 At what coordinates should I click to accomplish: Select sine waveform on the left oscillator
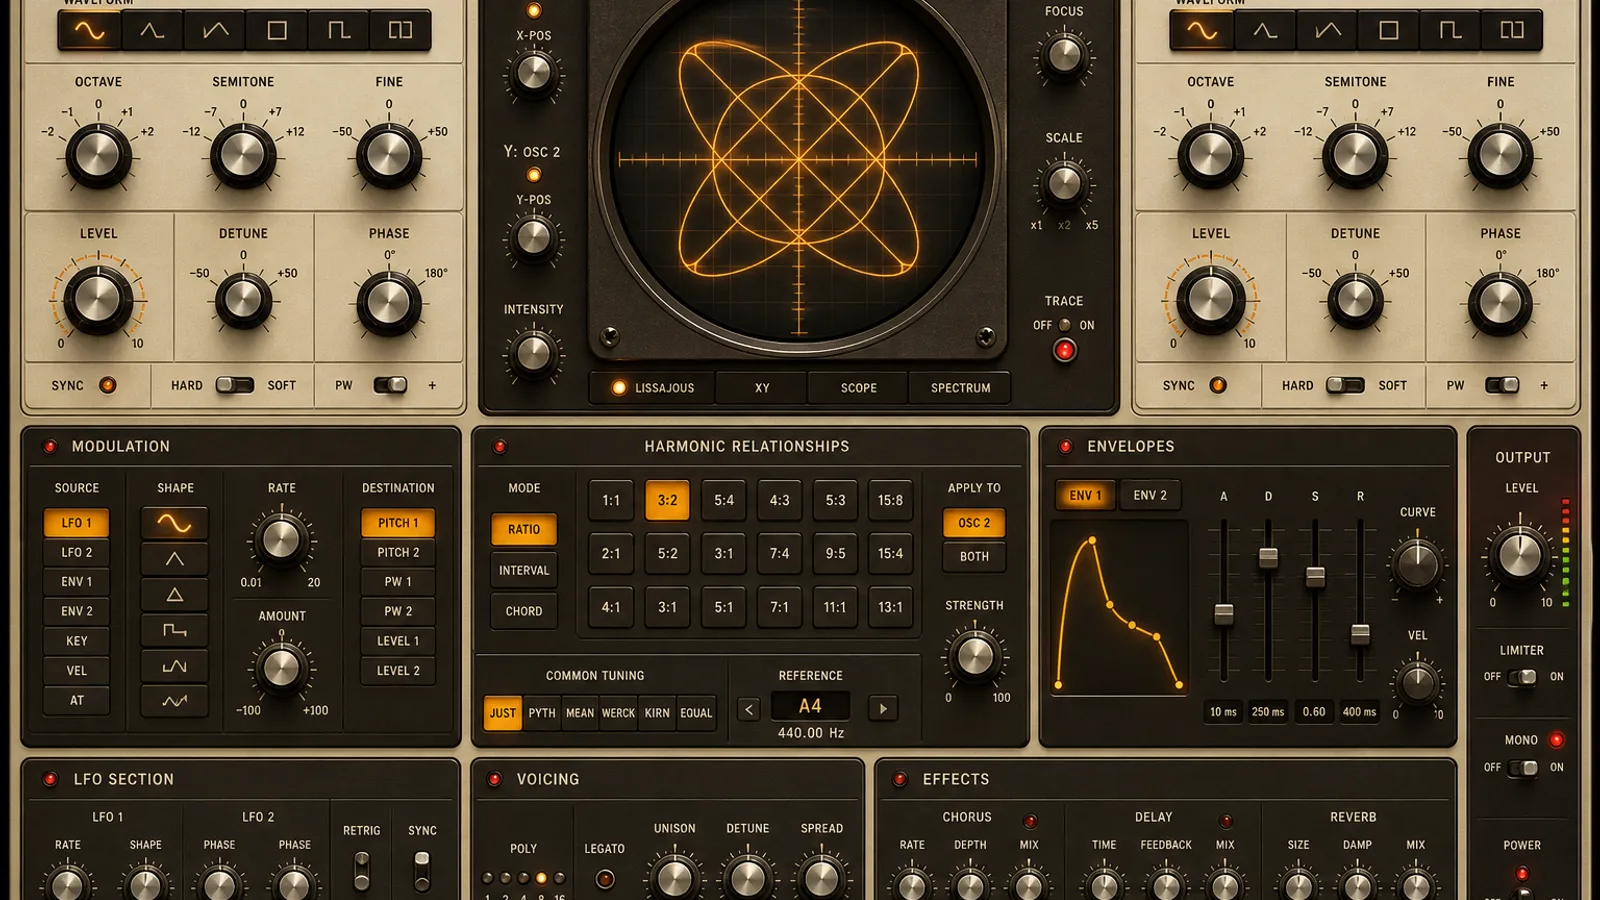[x=90, y=30]
